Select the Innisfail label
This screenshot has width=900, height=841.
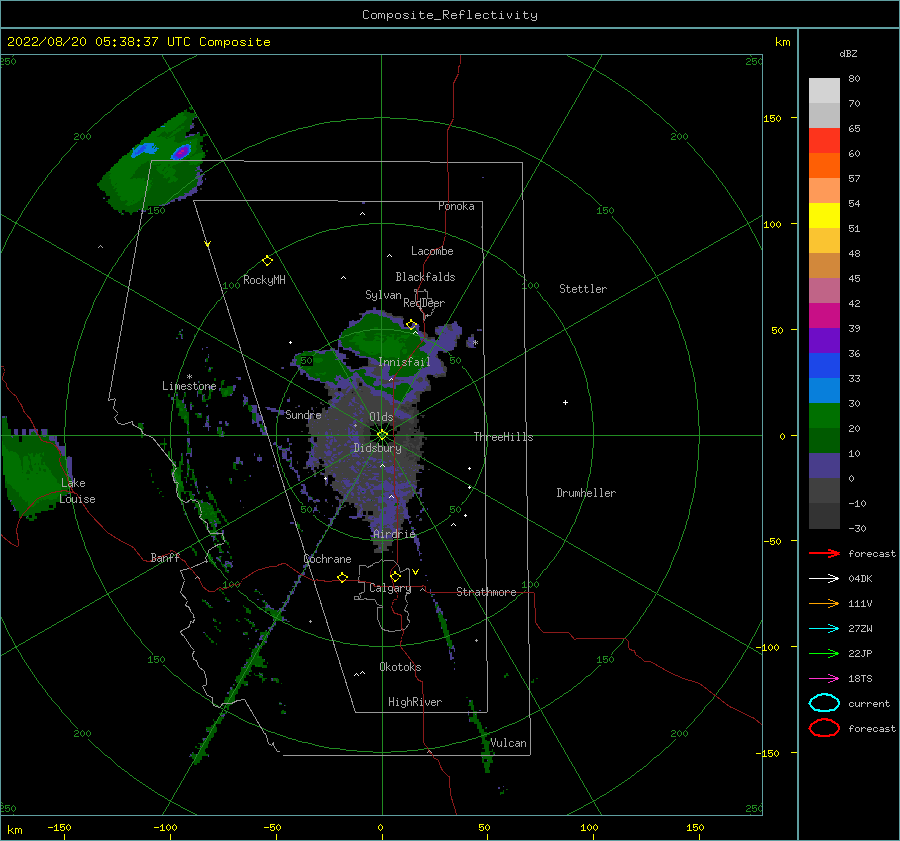click(404, 362)
